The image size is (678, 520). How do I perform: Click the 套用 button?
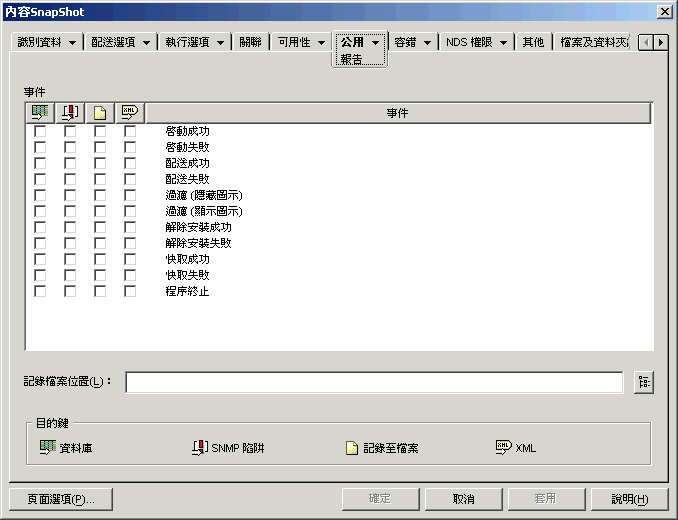547,499
